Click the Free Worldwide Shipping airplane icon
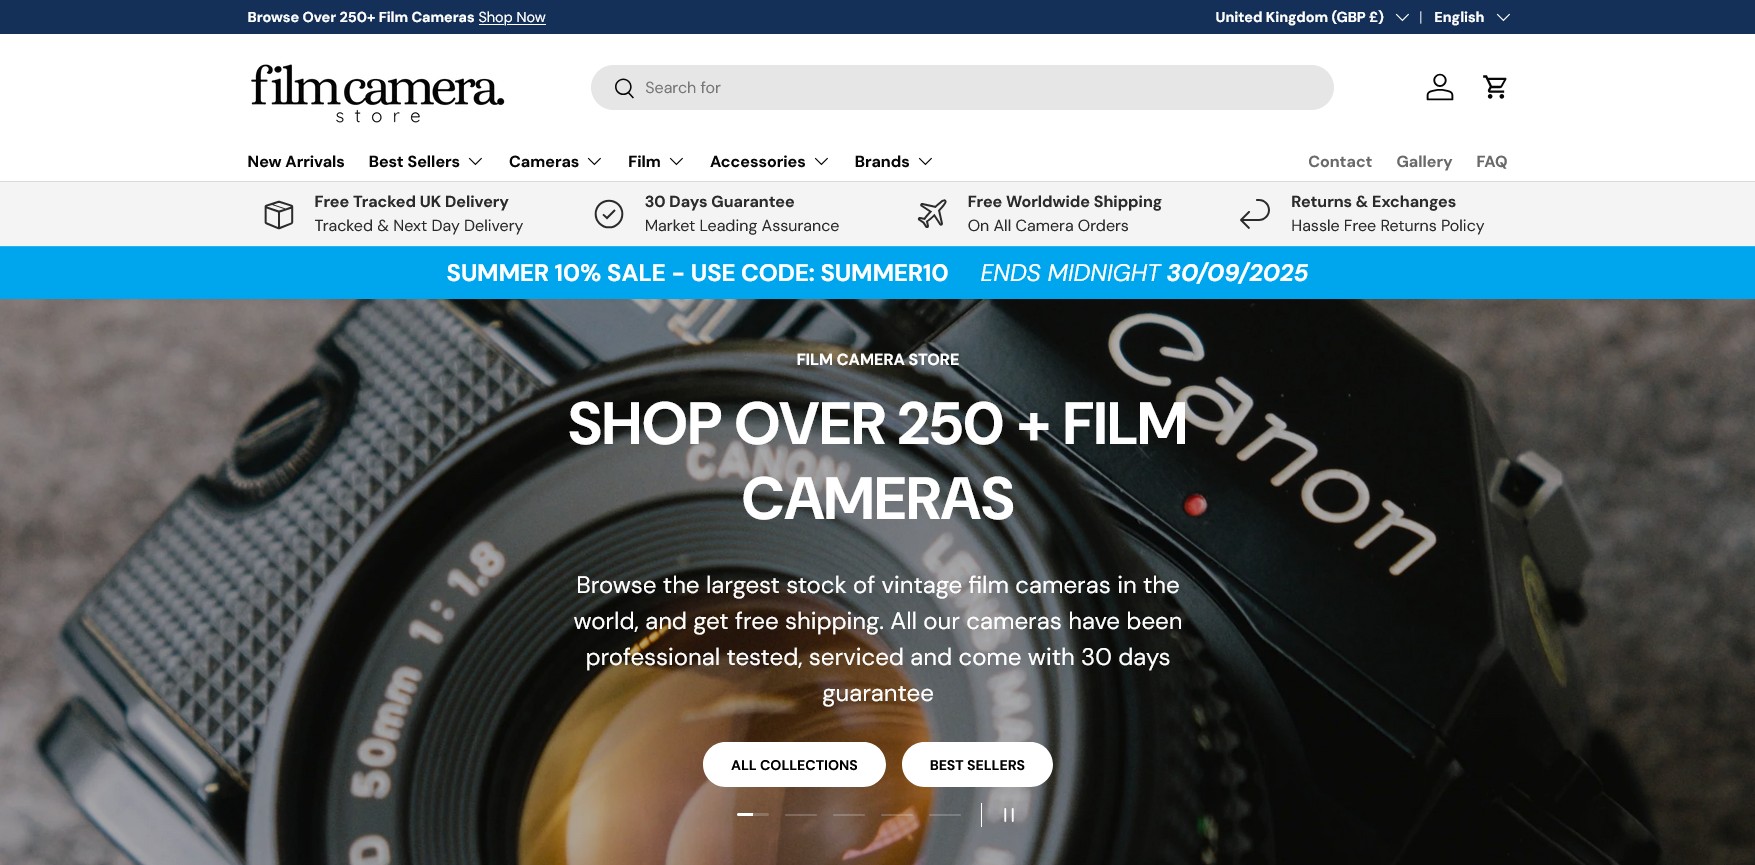This screenshot has height=865, width=1755. click(932, 214)
